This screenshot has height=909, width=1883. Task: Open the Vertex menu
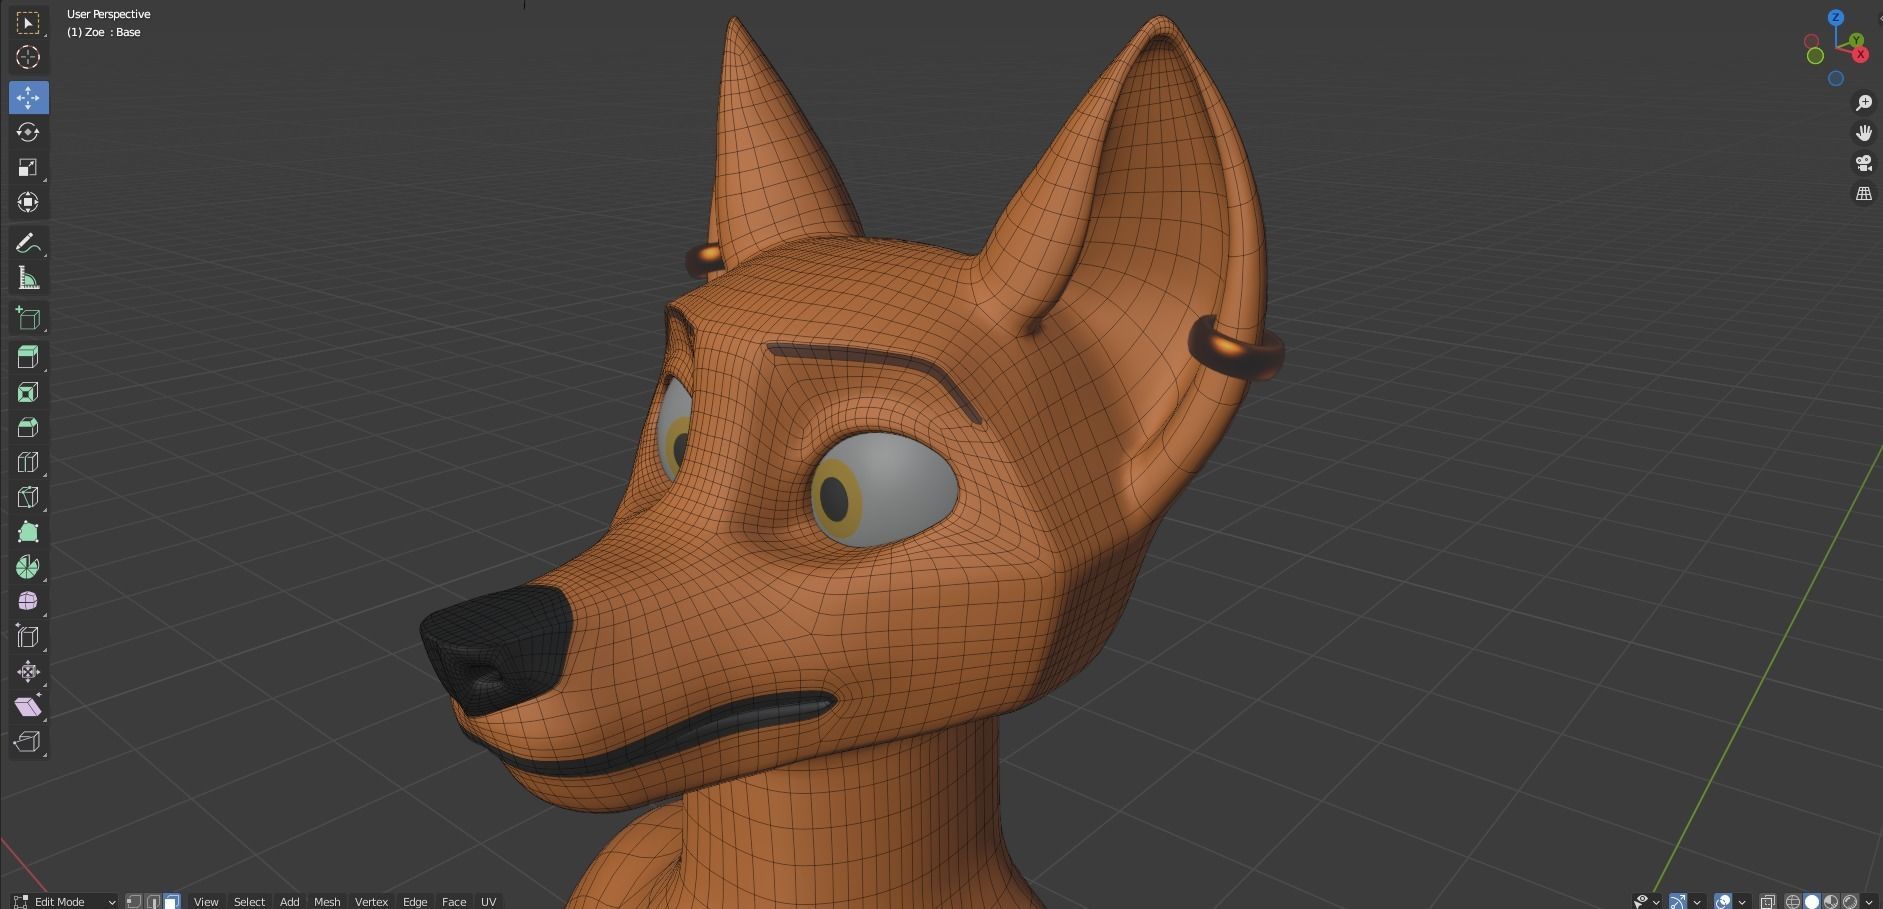371,901
